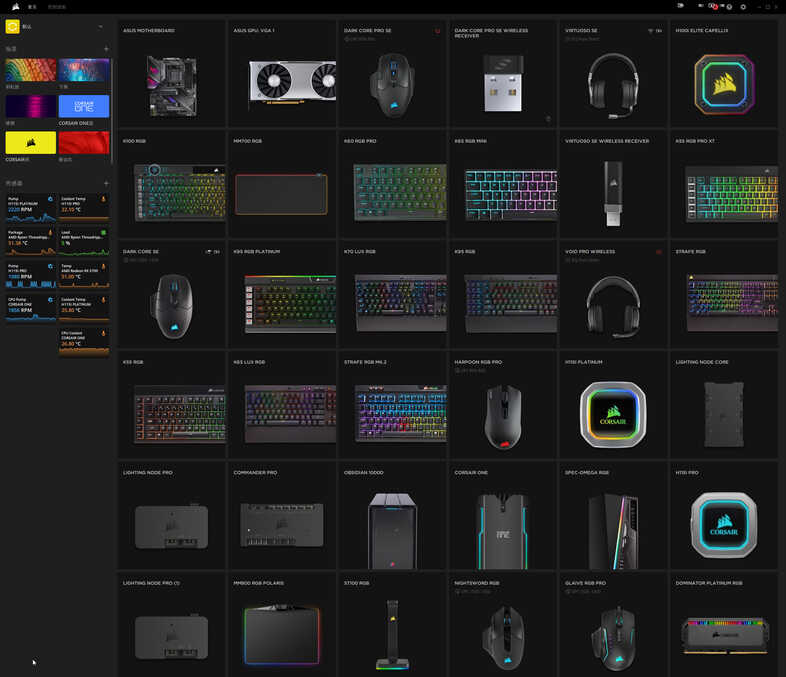
Task: Open the H100i Elite Capellix cooler tile
Action: (x=724, y=74)
